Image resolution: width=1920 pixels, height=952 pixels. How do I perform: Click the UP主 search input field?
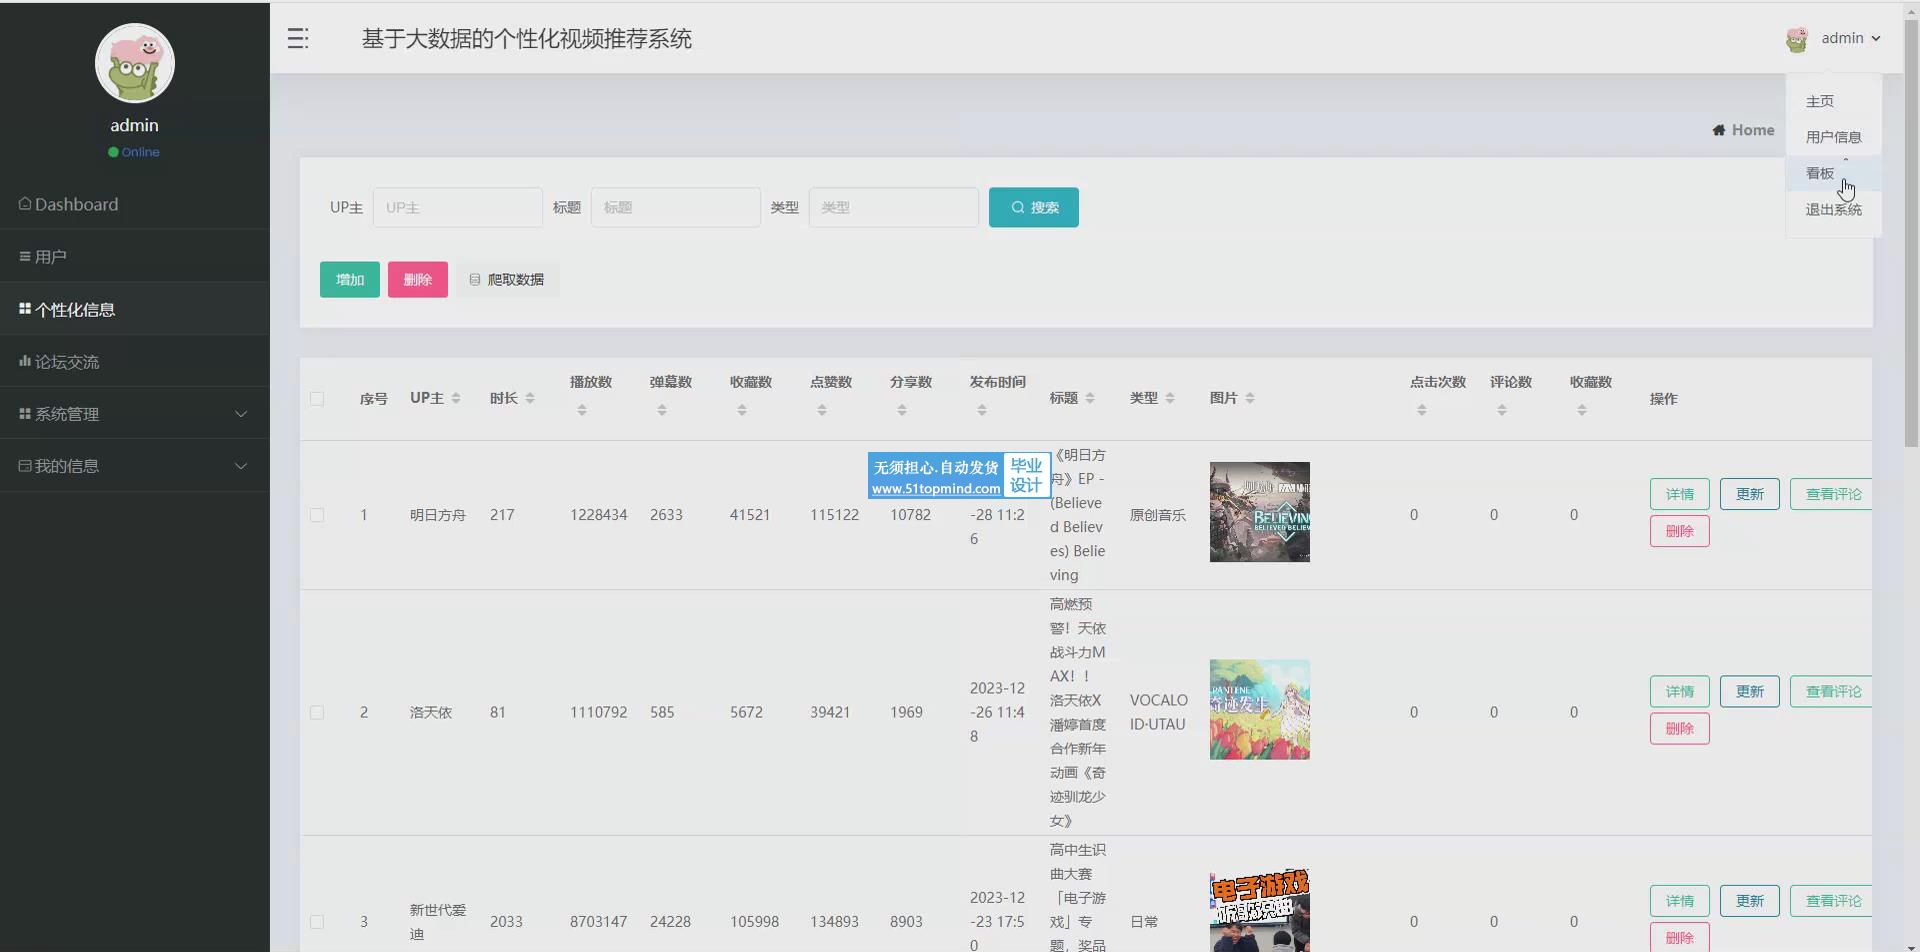[x=458, y=207]
